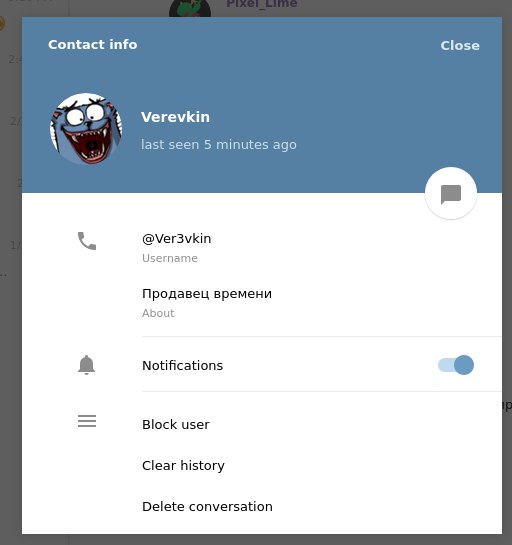Image resolution: width=512 pixels, height=545 pixels.
Task: Click the Username label under @Ver3vkin
Action: coord(170,258)
